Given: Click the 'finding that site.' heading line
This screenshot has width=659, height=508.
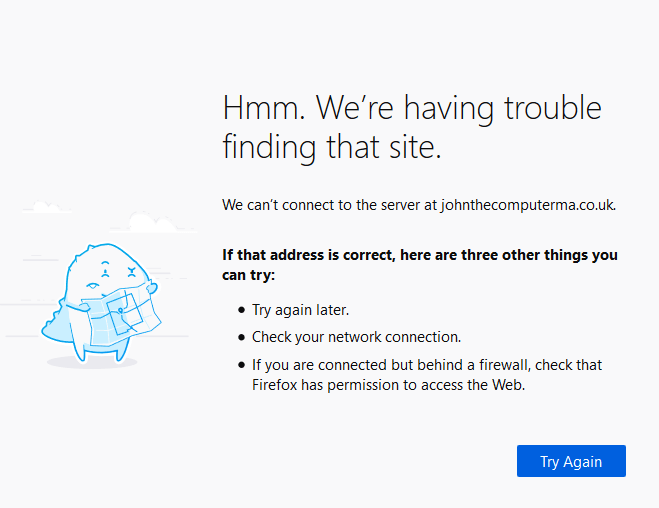Looking at the screenshot, I should 332,147.
